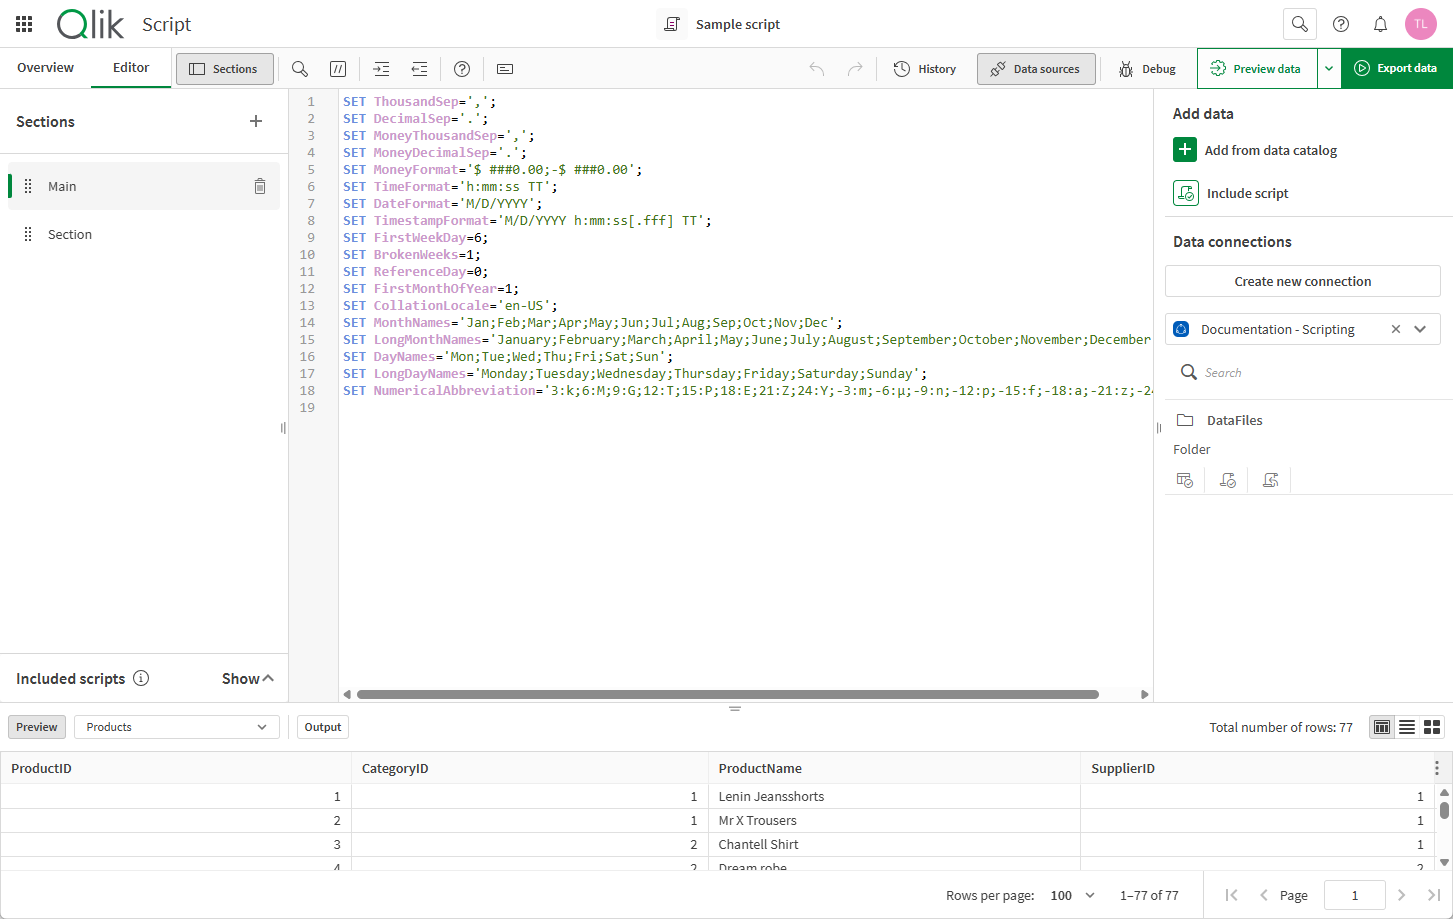Outdent the selected script lines
This screenshot has height=919, width=1453.
[x=419, y=68]
